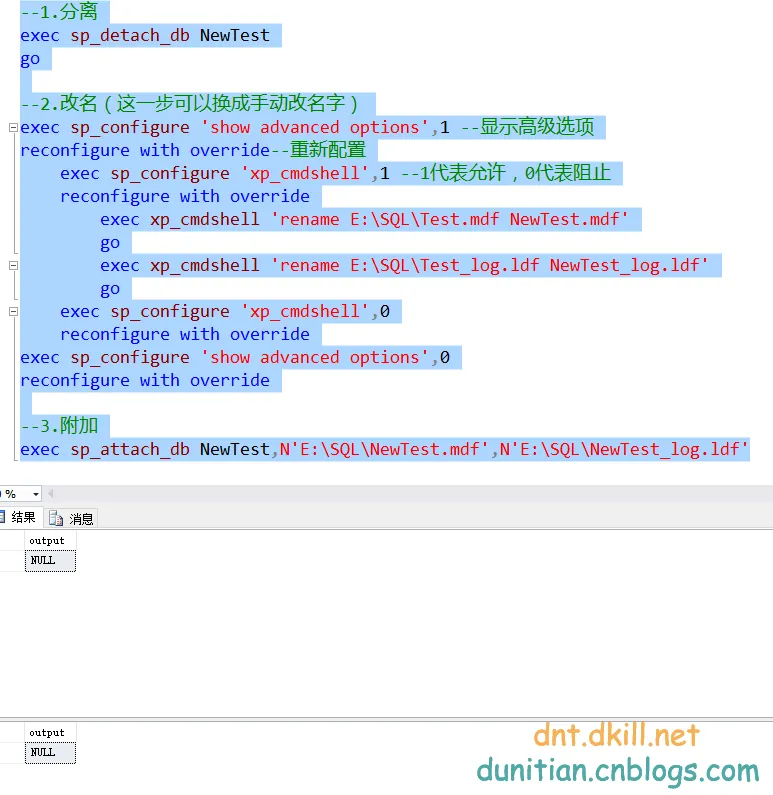
Task: Switch to the 消息 messages tab
Action: click(71, 519)
